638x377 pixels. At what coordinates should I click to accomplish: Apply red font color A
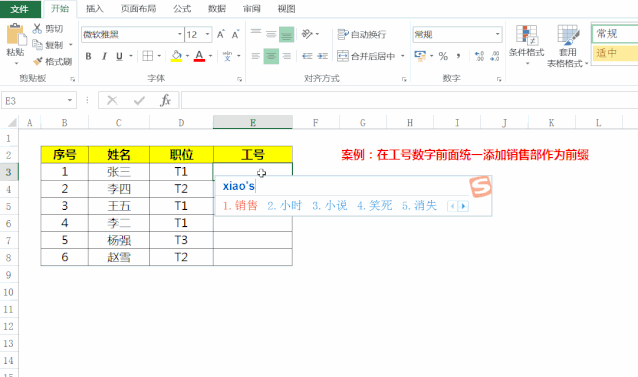pos(199,56)
